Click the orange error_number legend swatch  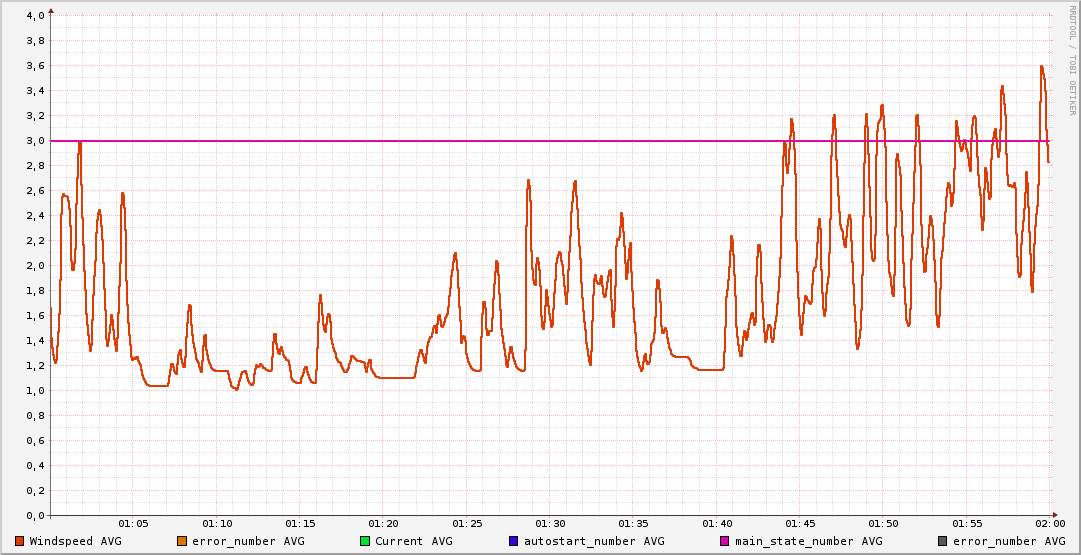pyautogui.click(x=182, y=541)
